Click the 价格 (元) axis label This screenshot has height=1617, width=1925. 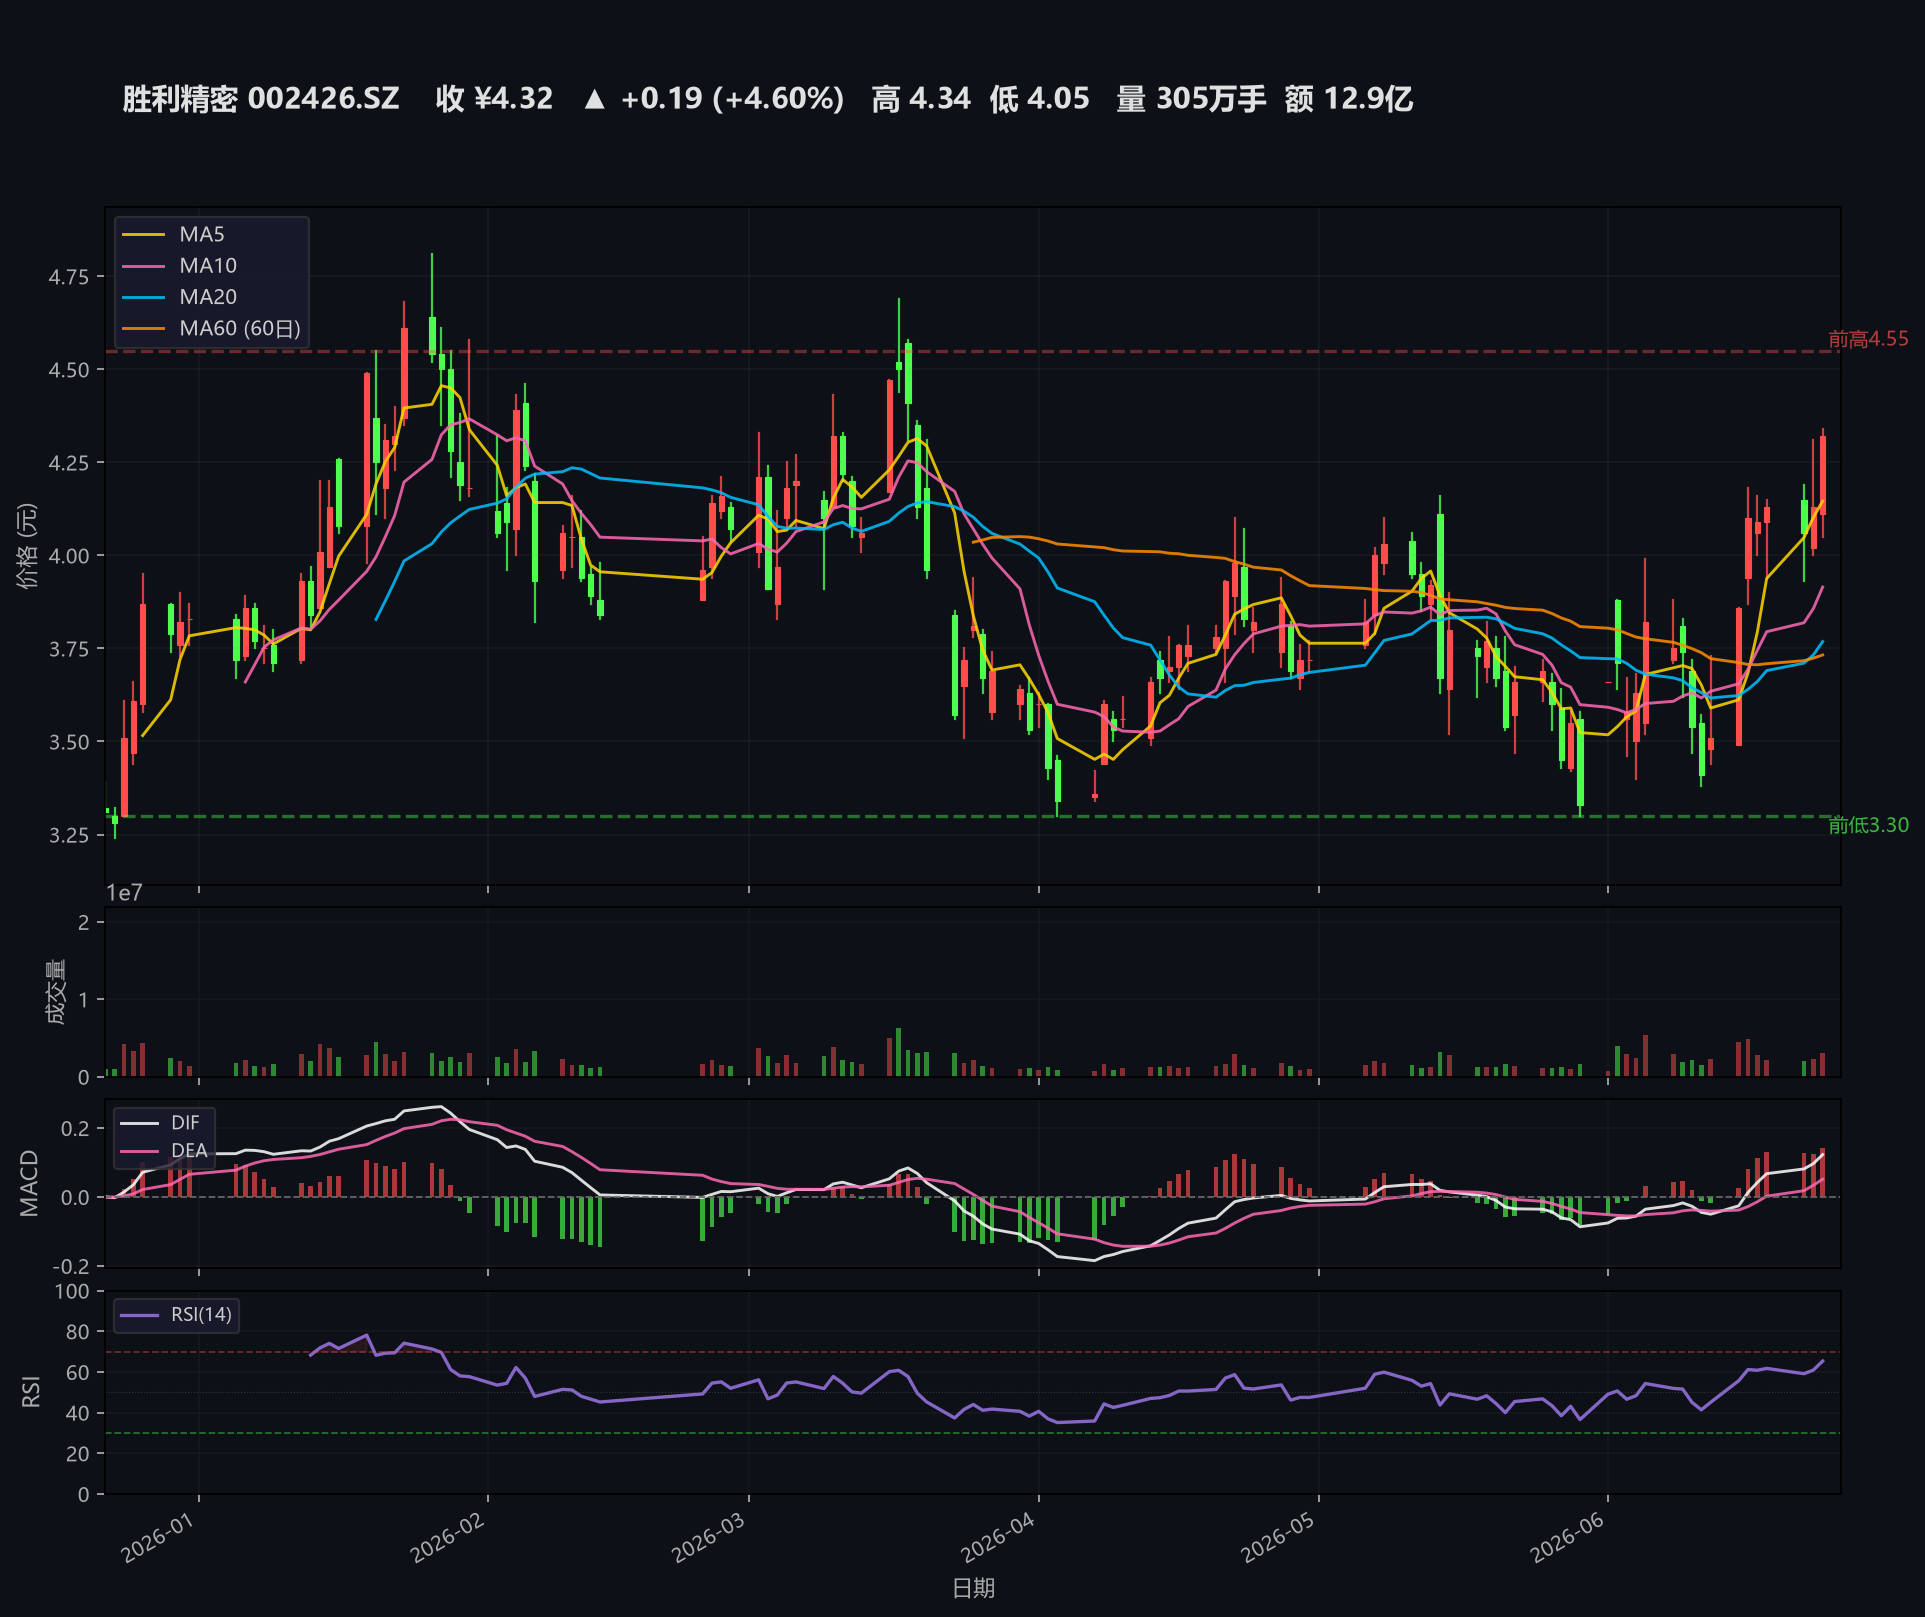pos(28,546)
